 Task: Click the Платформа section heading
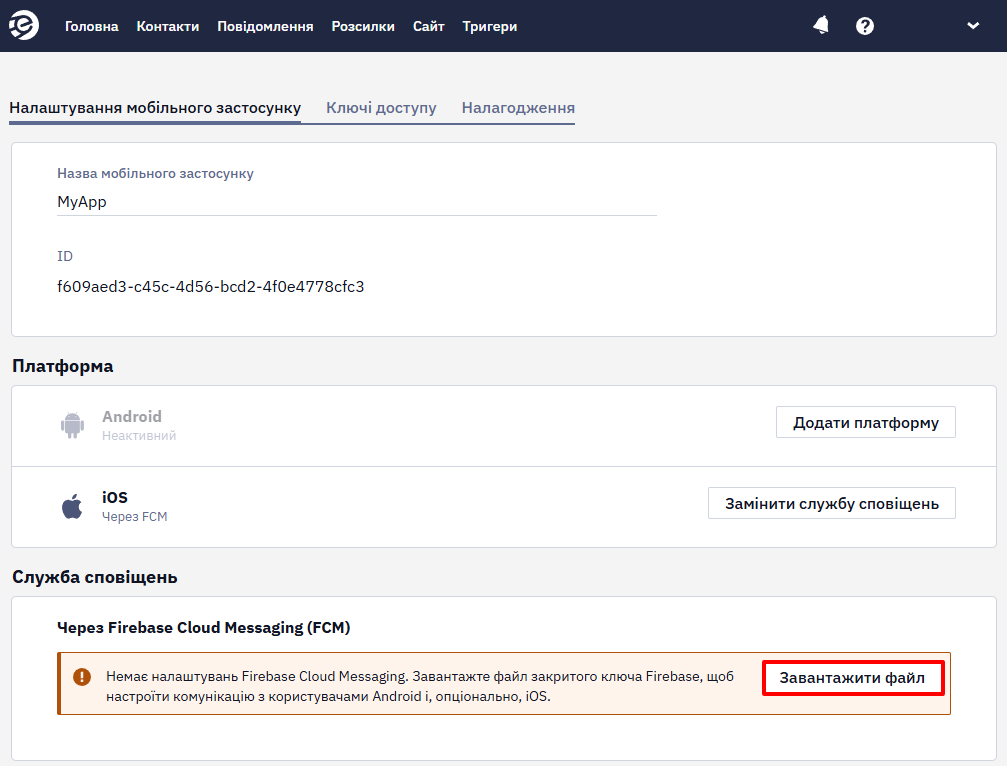(62, 366)
